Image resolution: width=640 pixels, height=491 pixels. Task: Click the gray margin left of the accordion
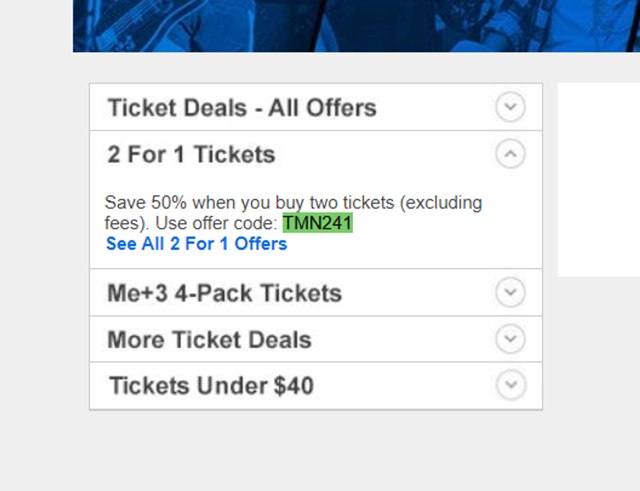pos(44,250)
